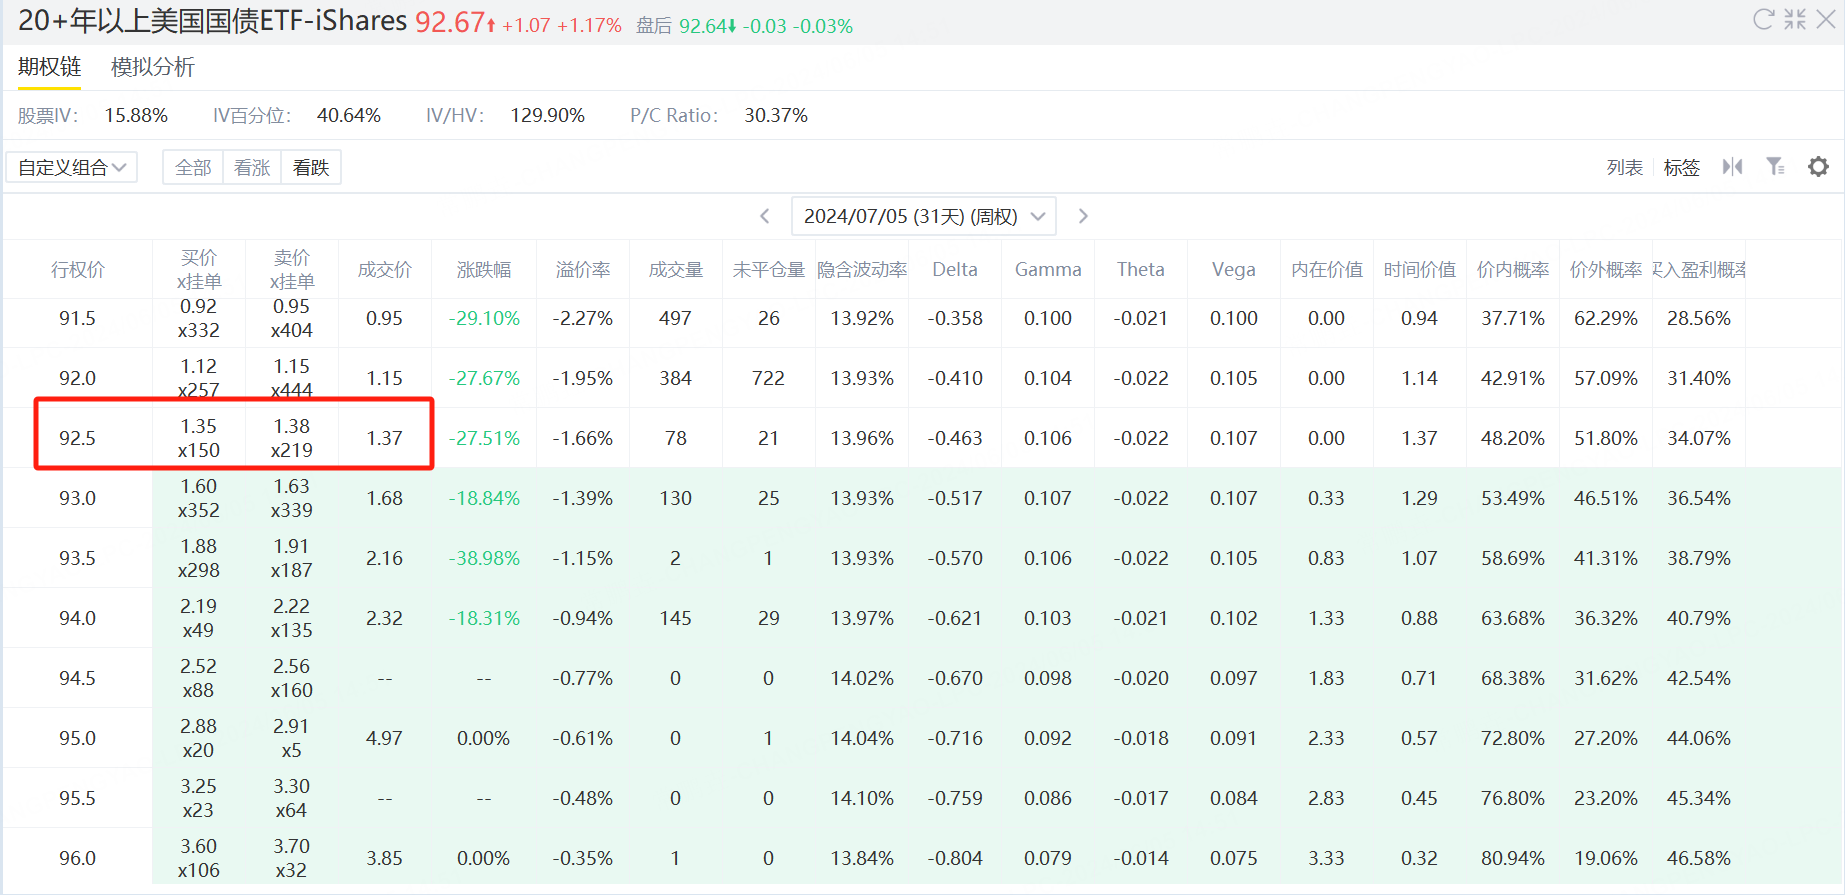Click the 价内概率 column header
Viewport: 1845px width, 895px height.
tap(1513, 269)
